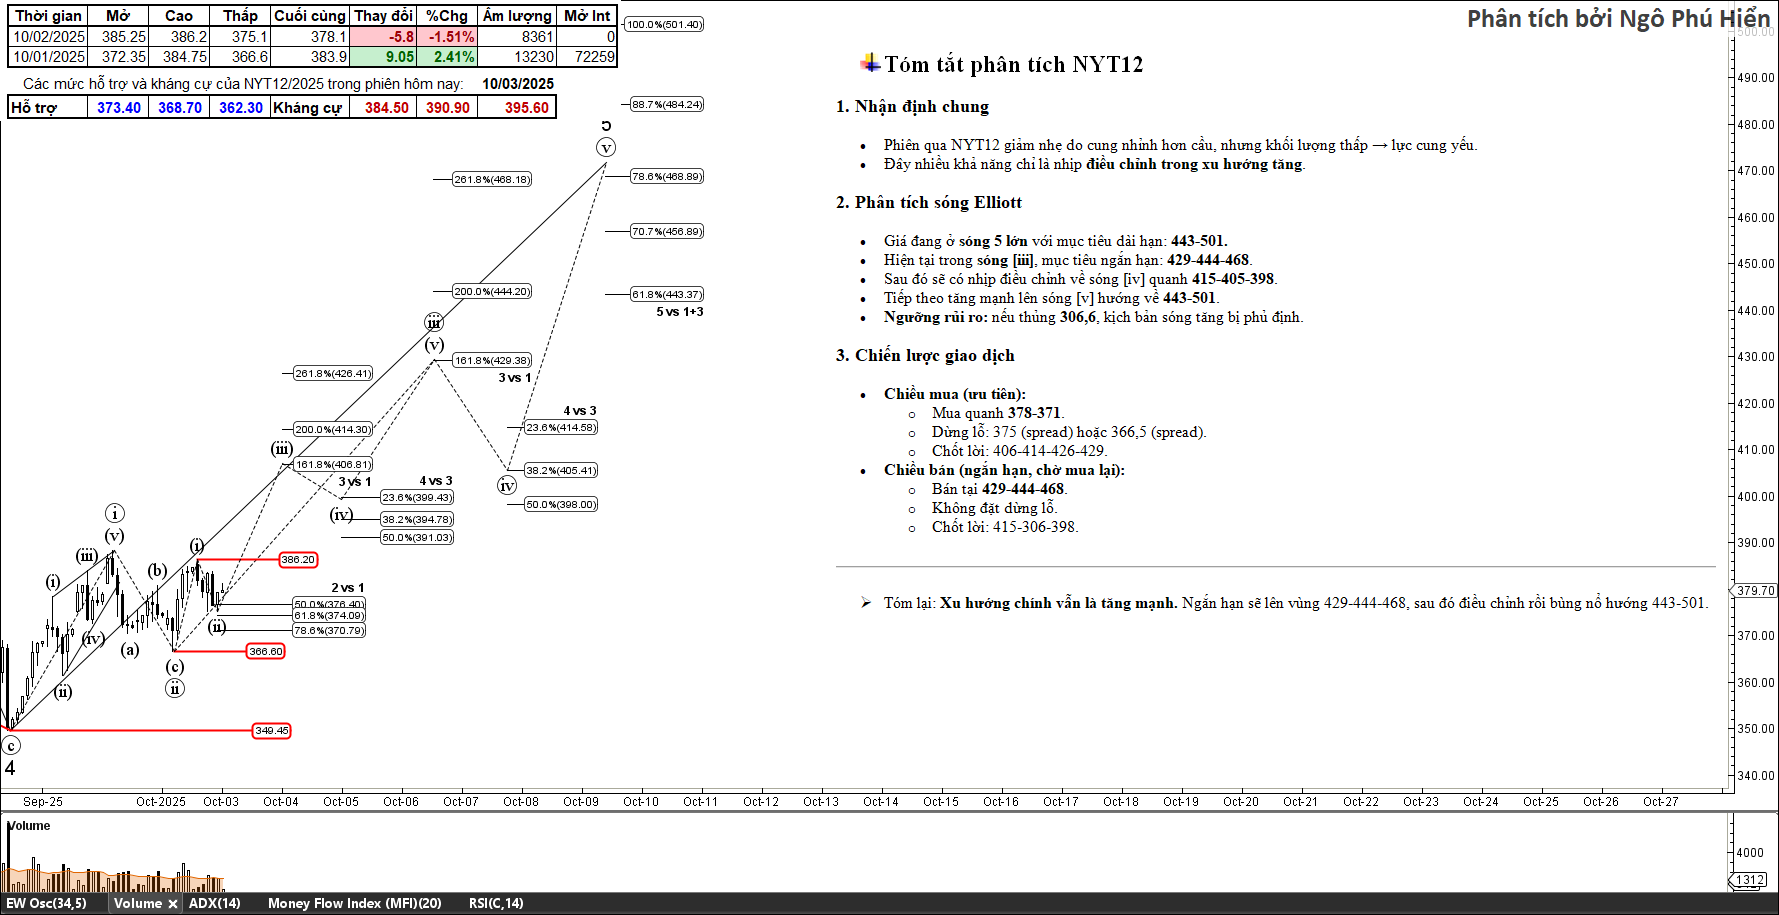Screen dimensions: 1779x915
Task: Select the 100.0%(501.40) Fibonacci label
Action: click(x=664, y=25)
